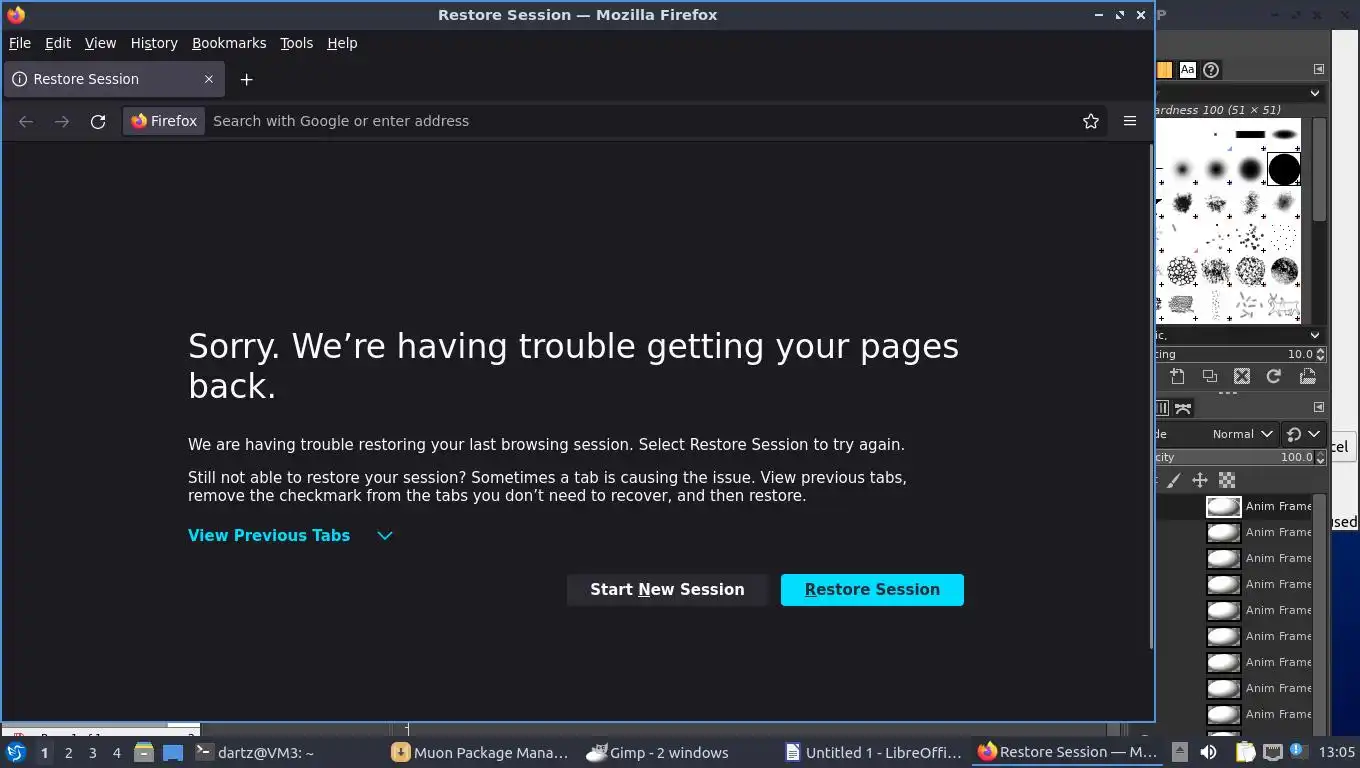Viewport: 1360px width, 768px height.
Task: Open GIMP question-mark dock tab
Action: pyautogui.click(x=1211, y=70)
